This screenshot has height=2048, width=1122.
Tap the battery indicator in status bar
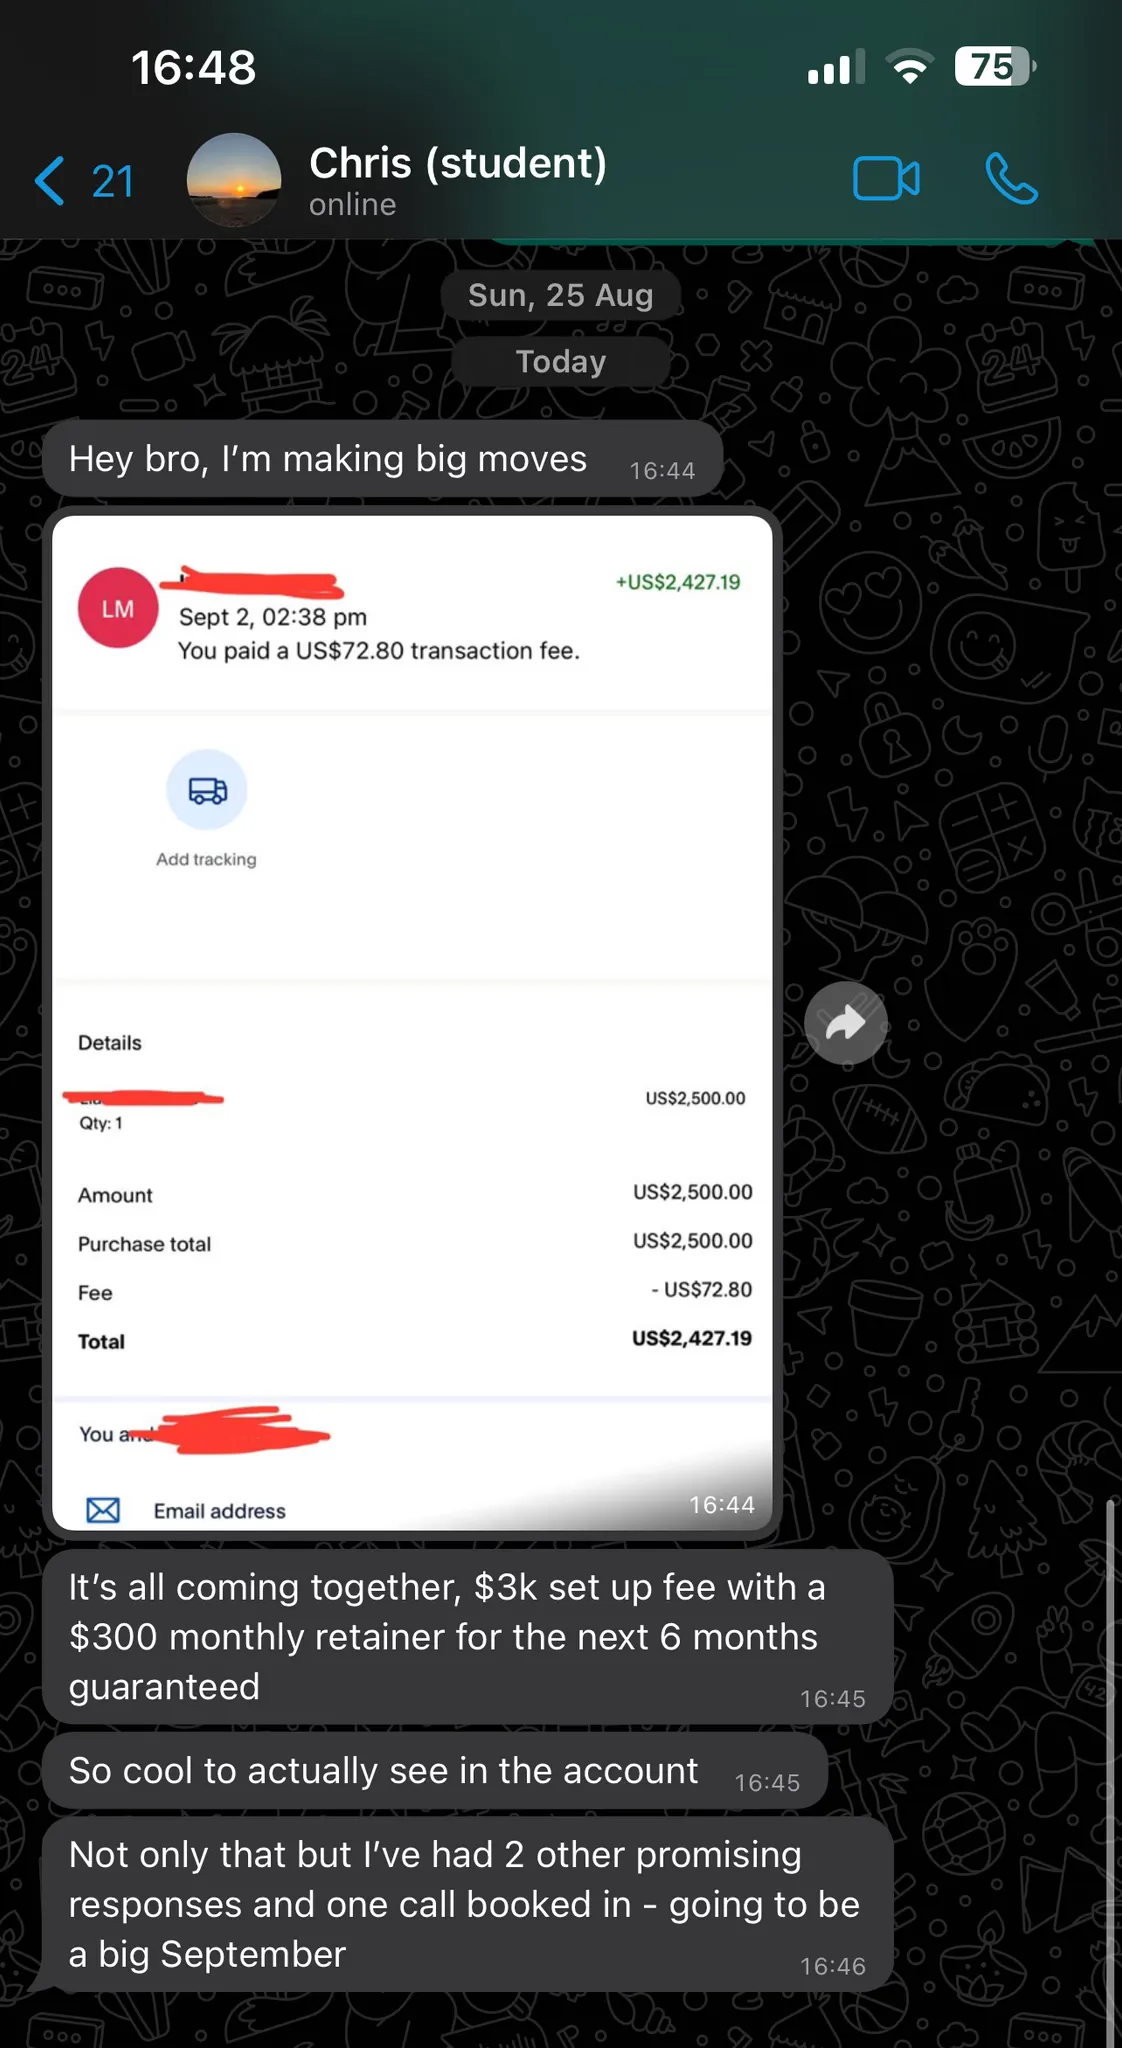pos(995,67)
